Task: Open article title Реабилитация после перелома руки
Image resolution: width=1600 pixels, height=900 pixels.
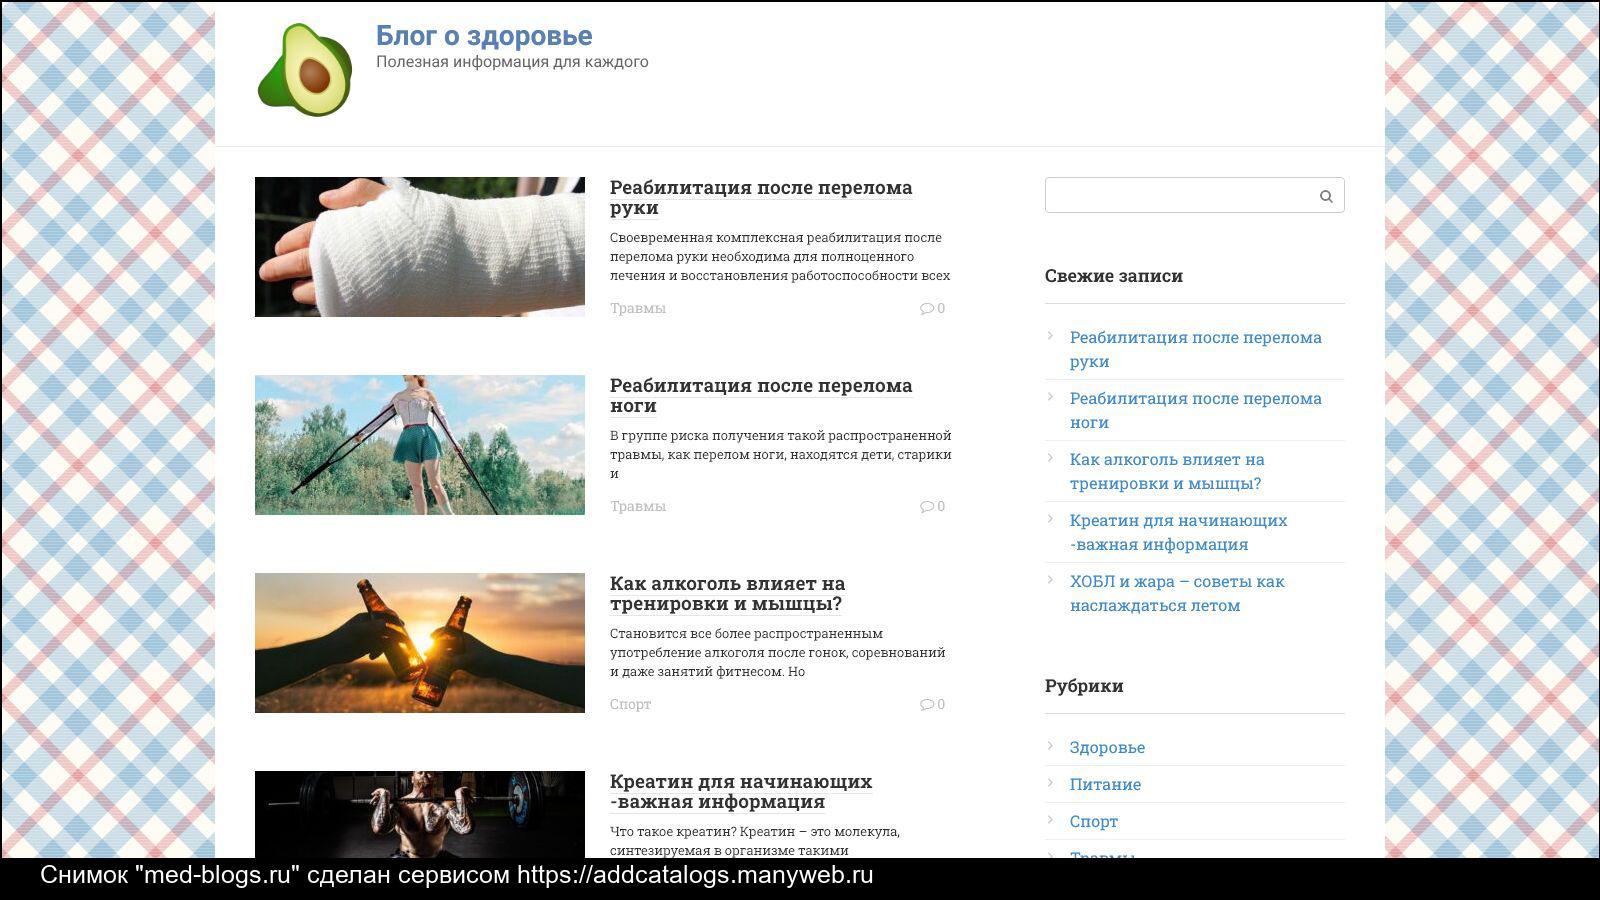Action: (761, 197)
